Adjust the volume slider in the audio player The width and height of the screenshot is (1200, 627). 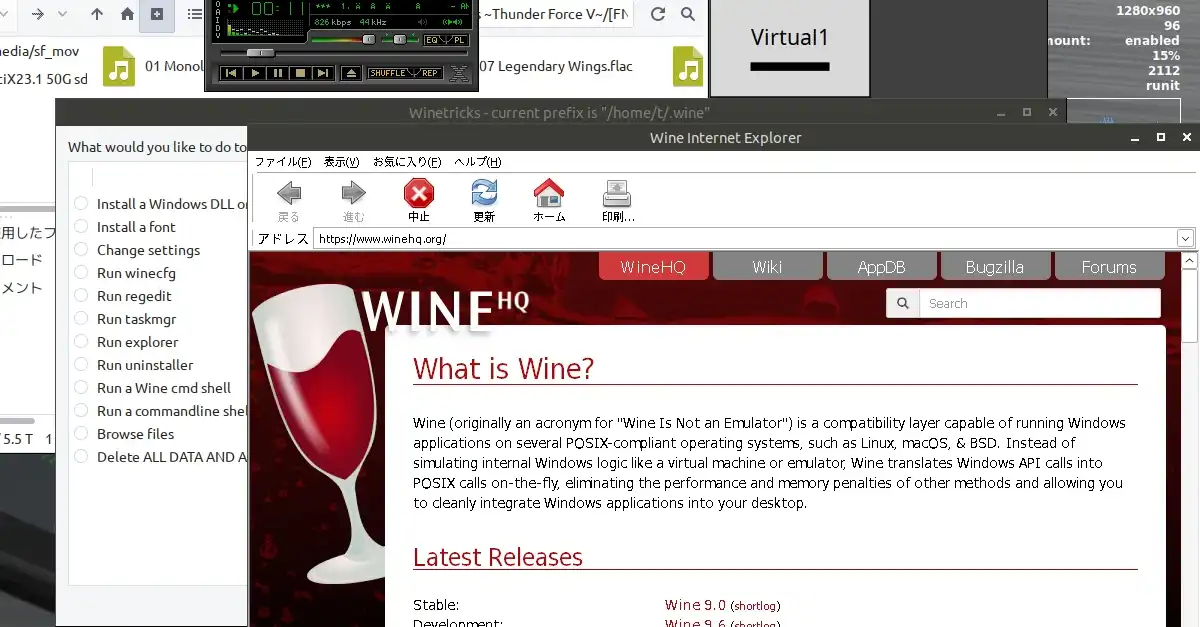(370, 40)
